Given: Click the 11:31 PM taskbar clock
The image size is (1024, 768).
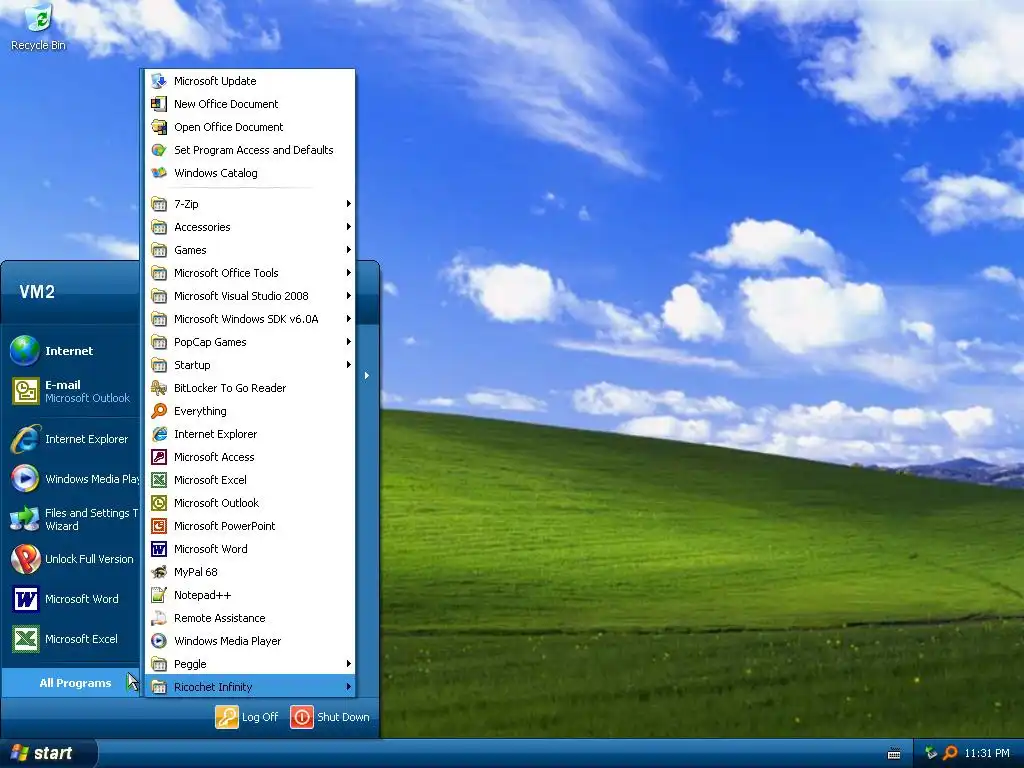Looking at the screenshot, I should (987, 753).
